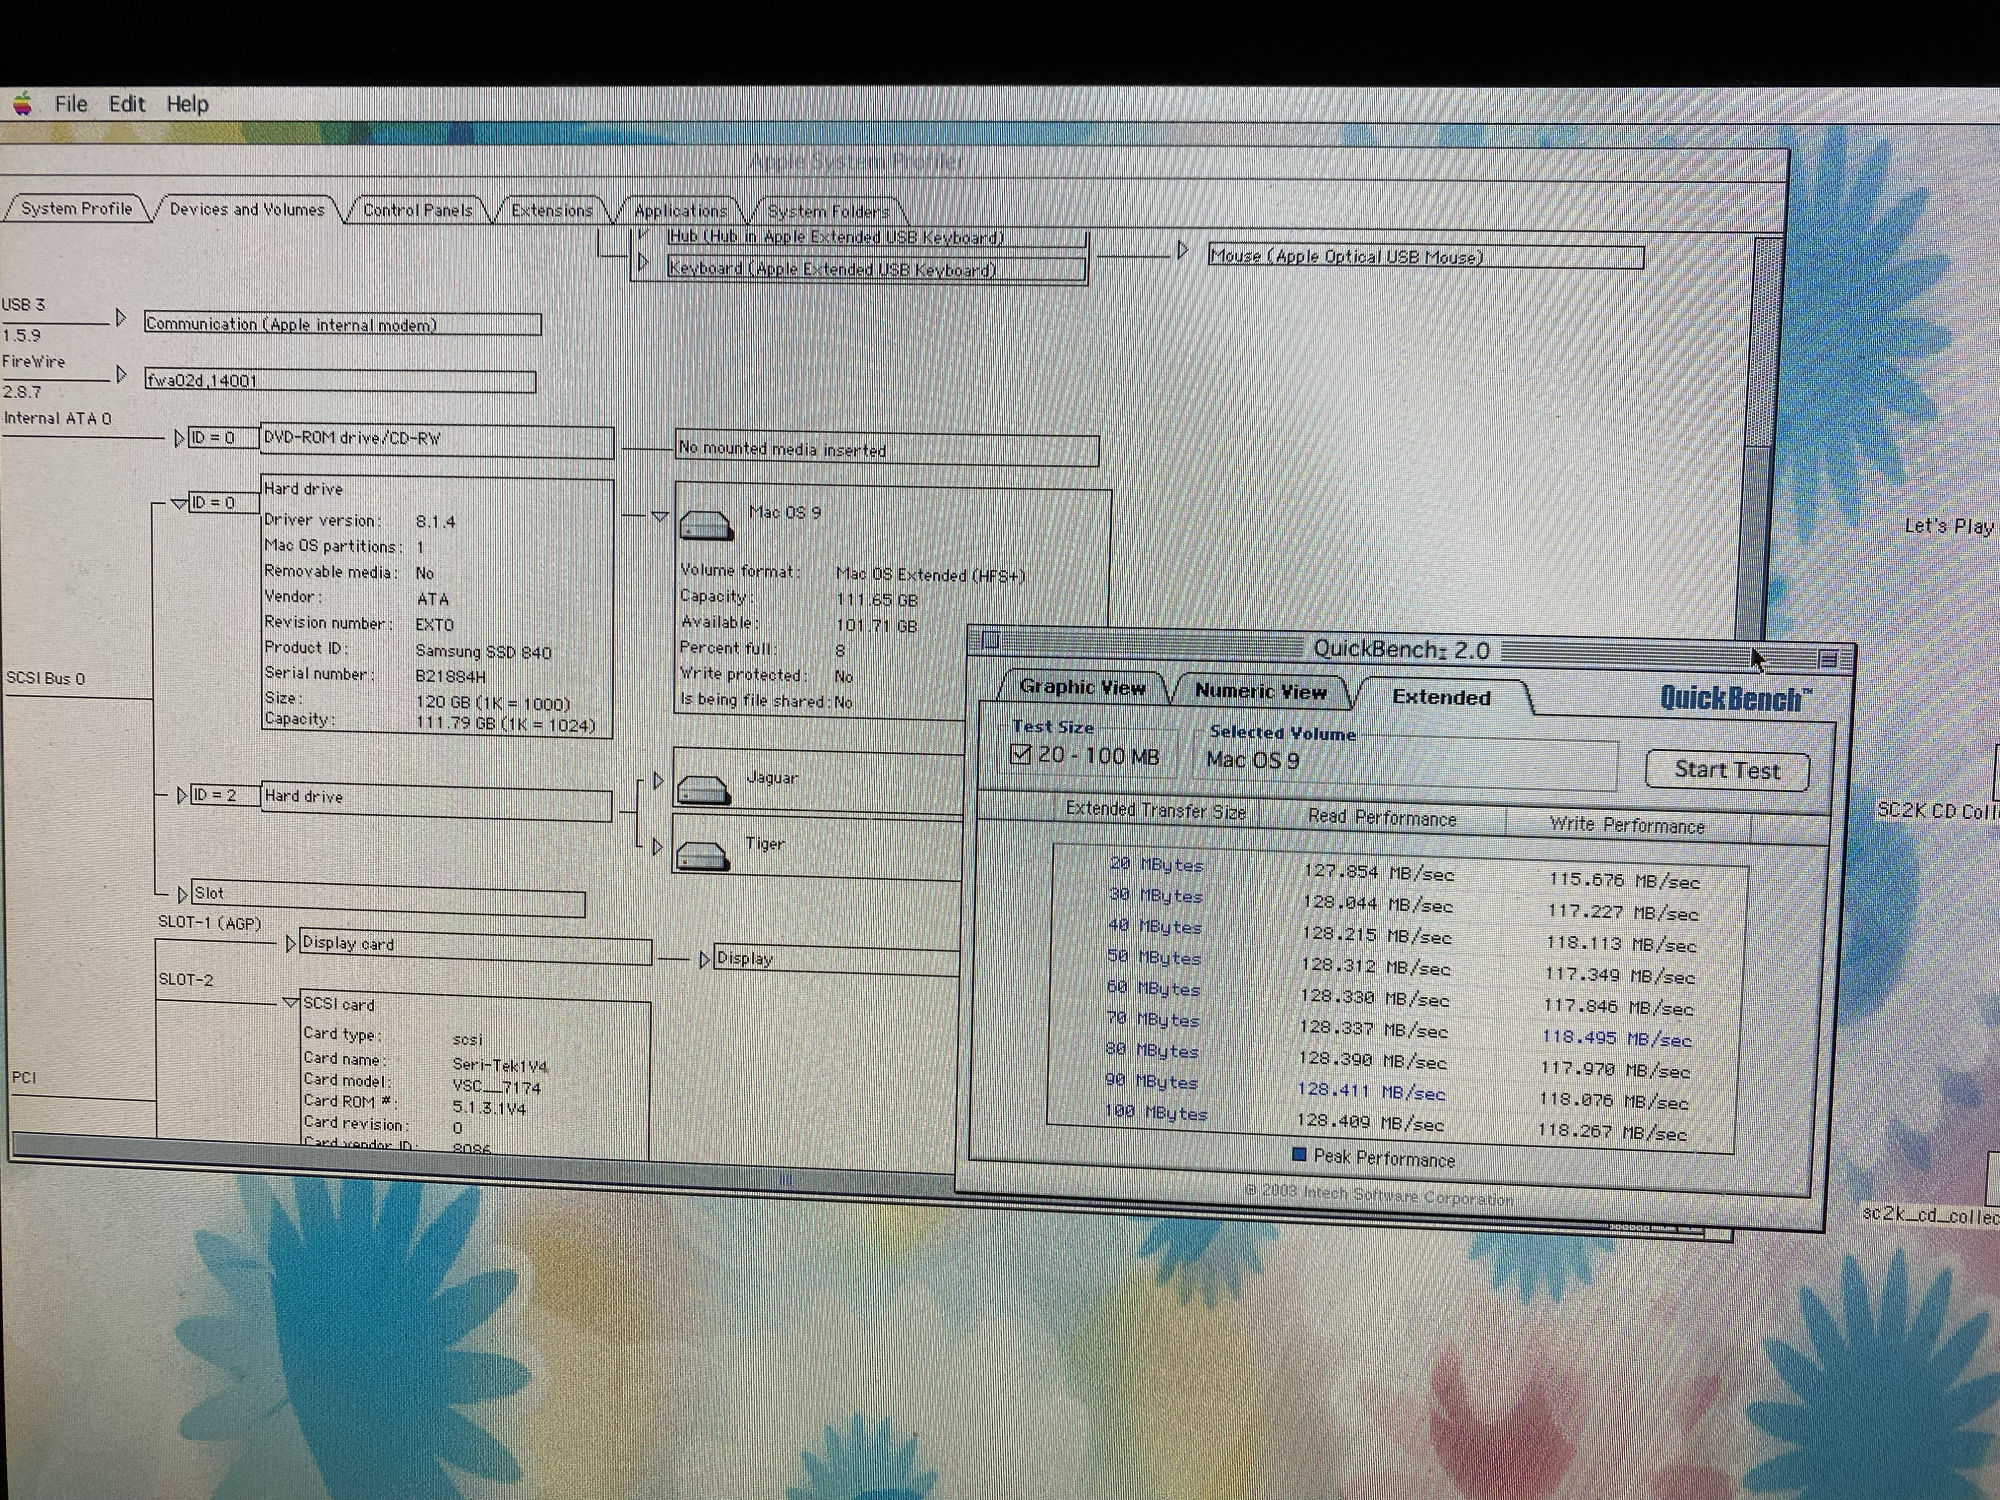Expand the Display card entry
The width and height of the screenshot is (2000, 1500).
(290, 943)
